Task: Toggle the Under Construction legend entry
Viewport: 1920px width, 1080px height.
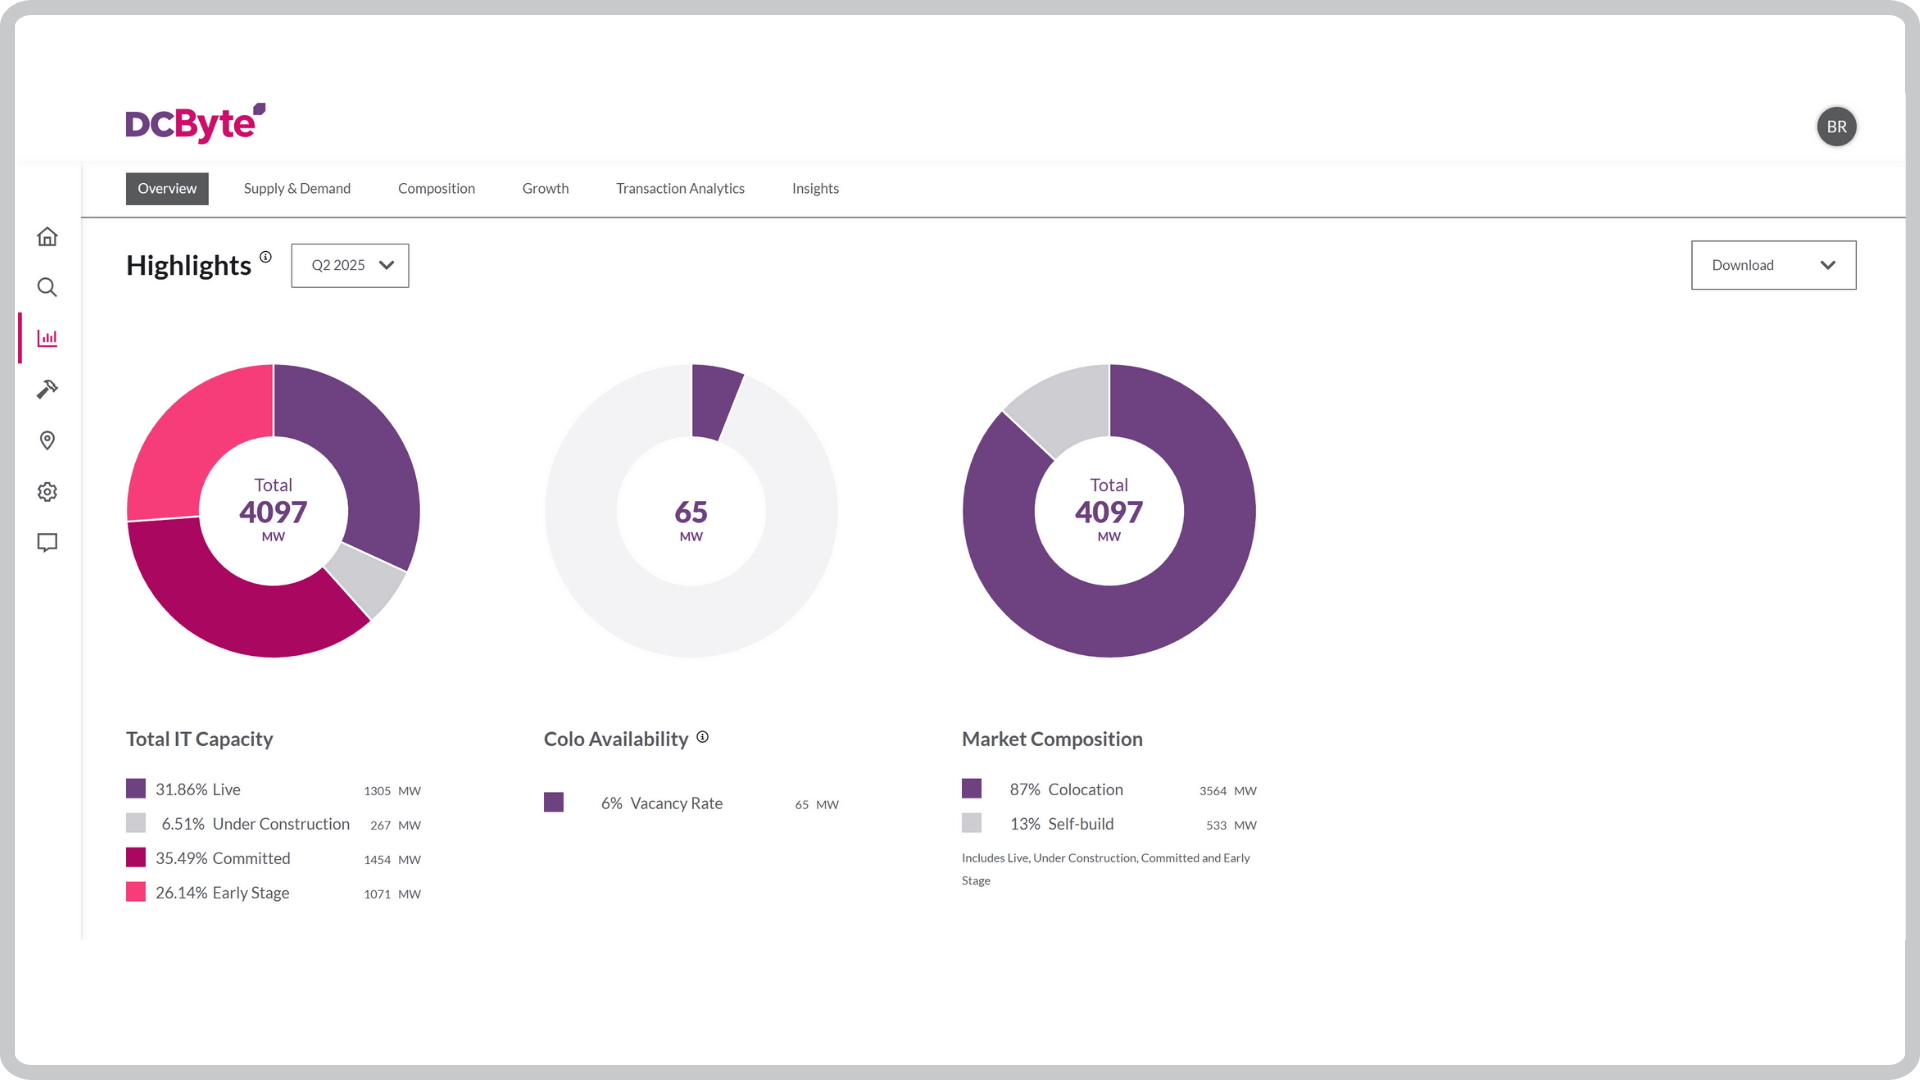Action: coord(255,824)
